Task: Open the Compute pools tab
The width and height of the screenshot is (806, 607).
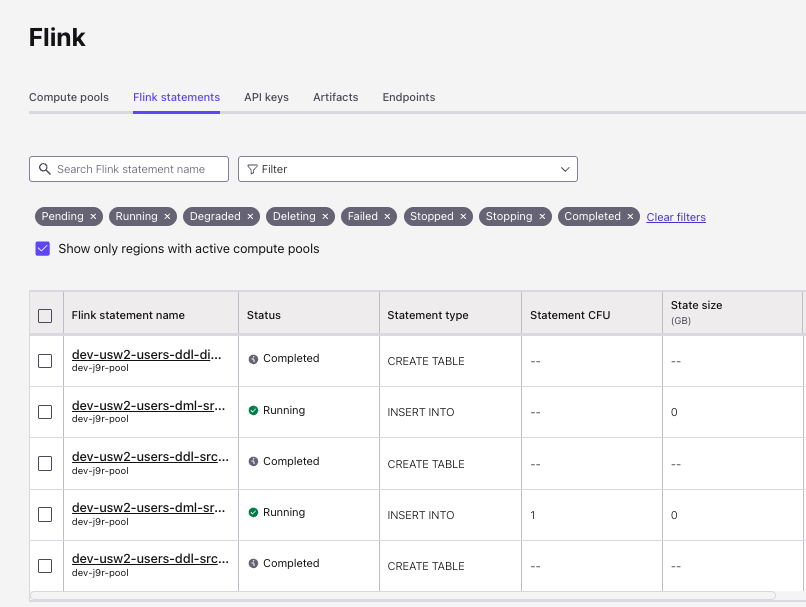Action: 69,97
